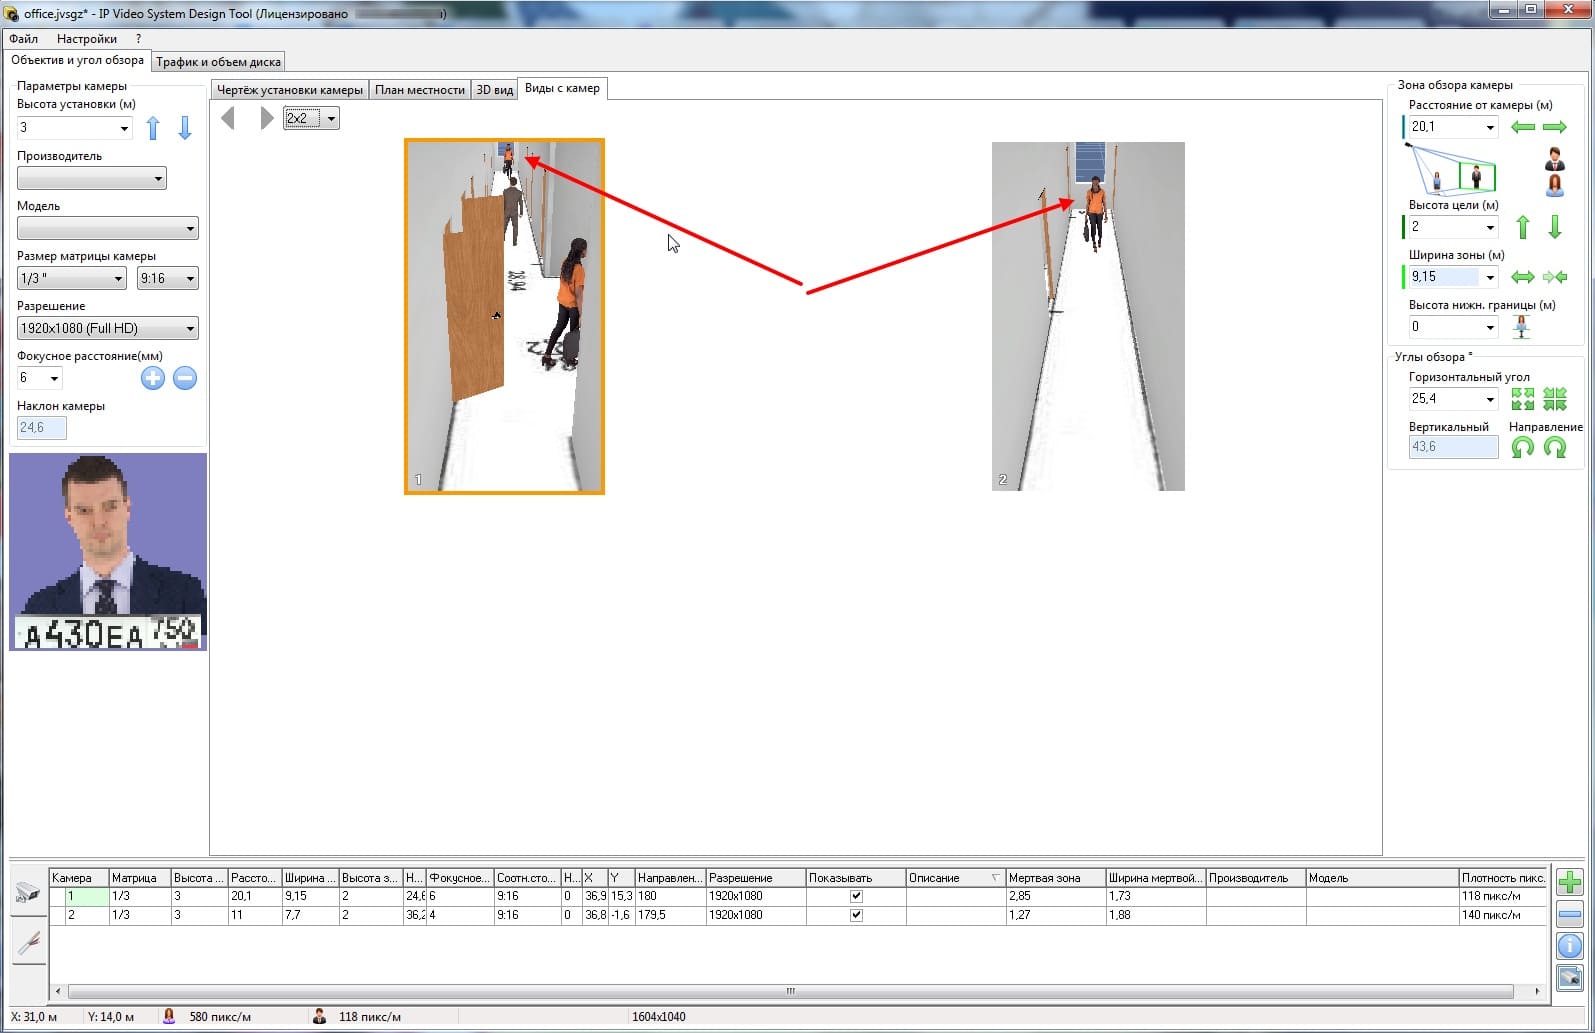
Task: Open the Файл menu
Action: [24, 39]
